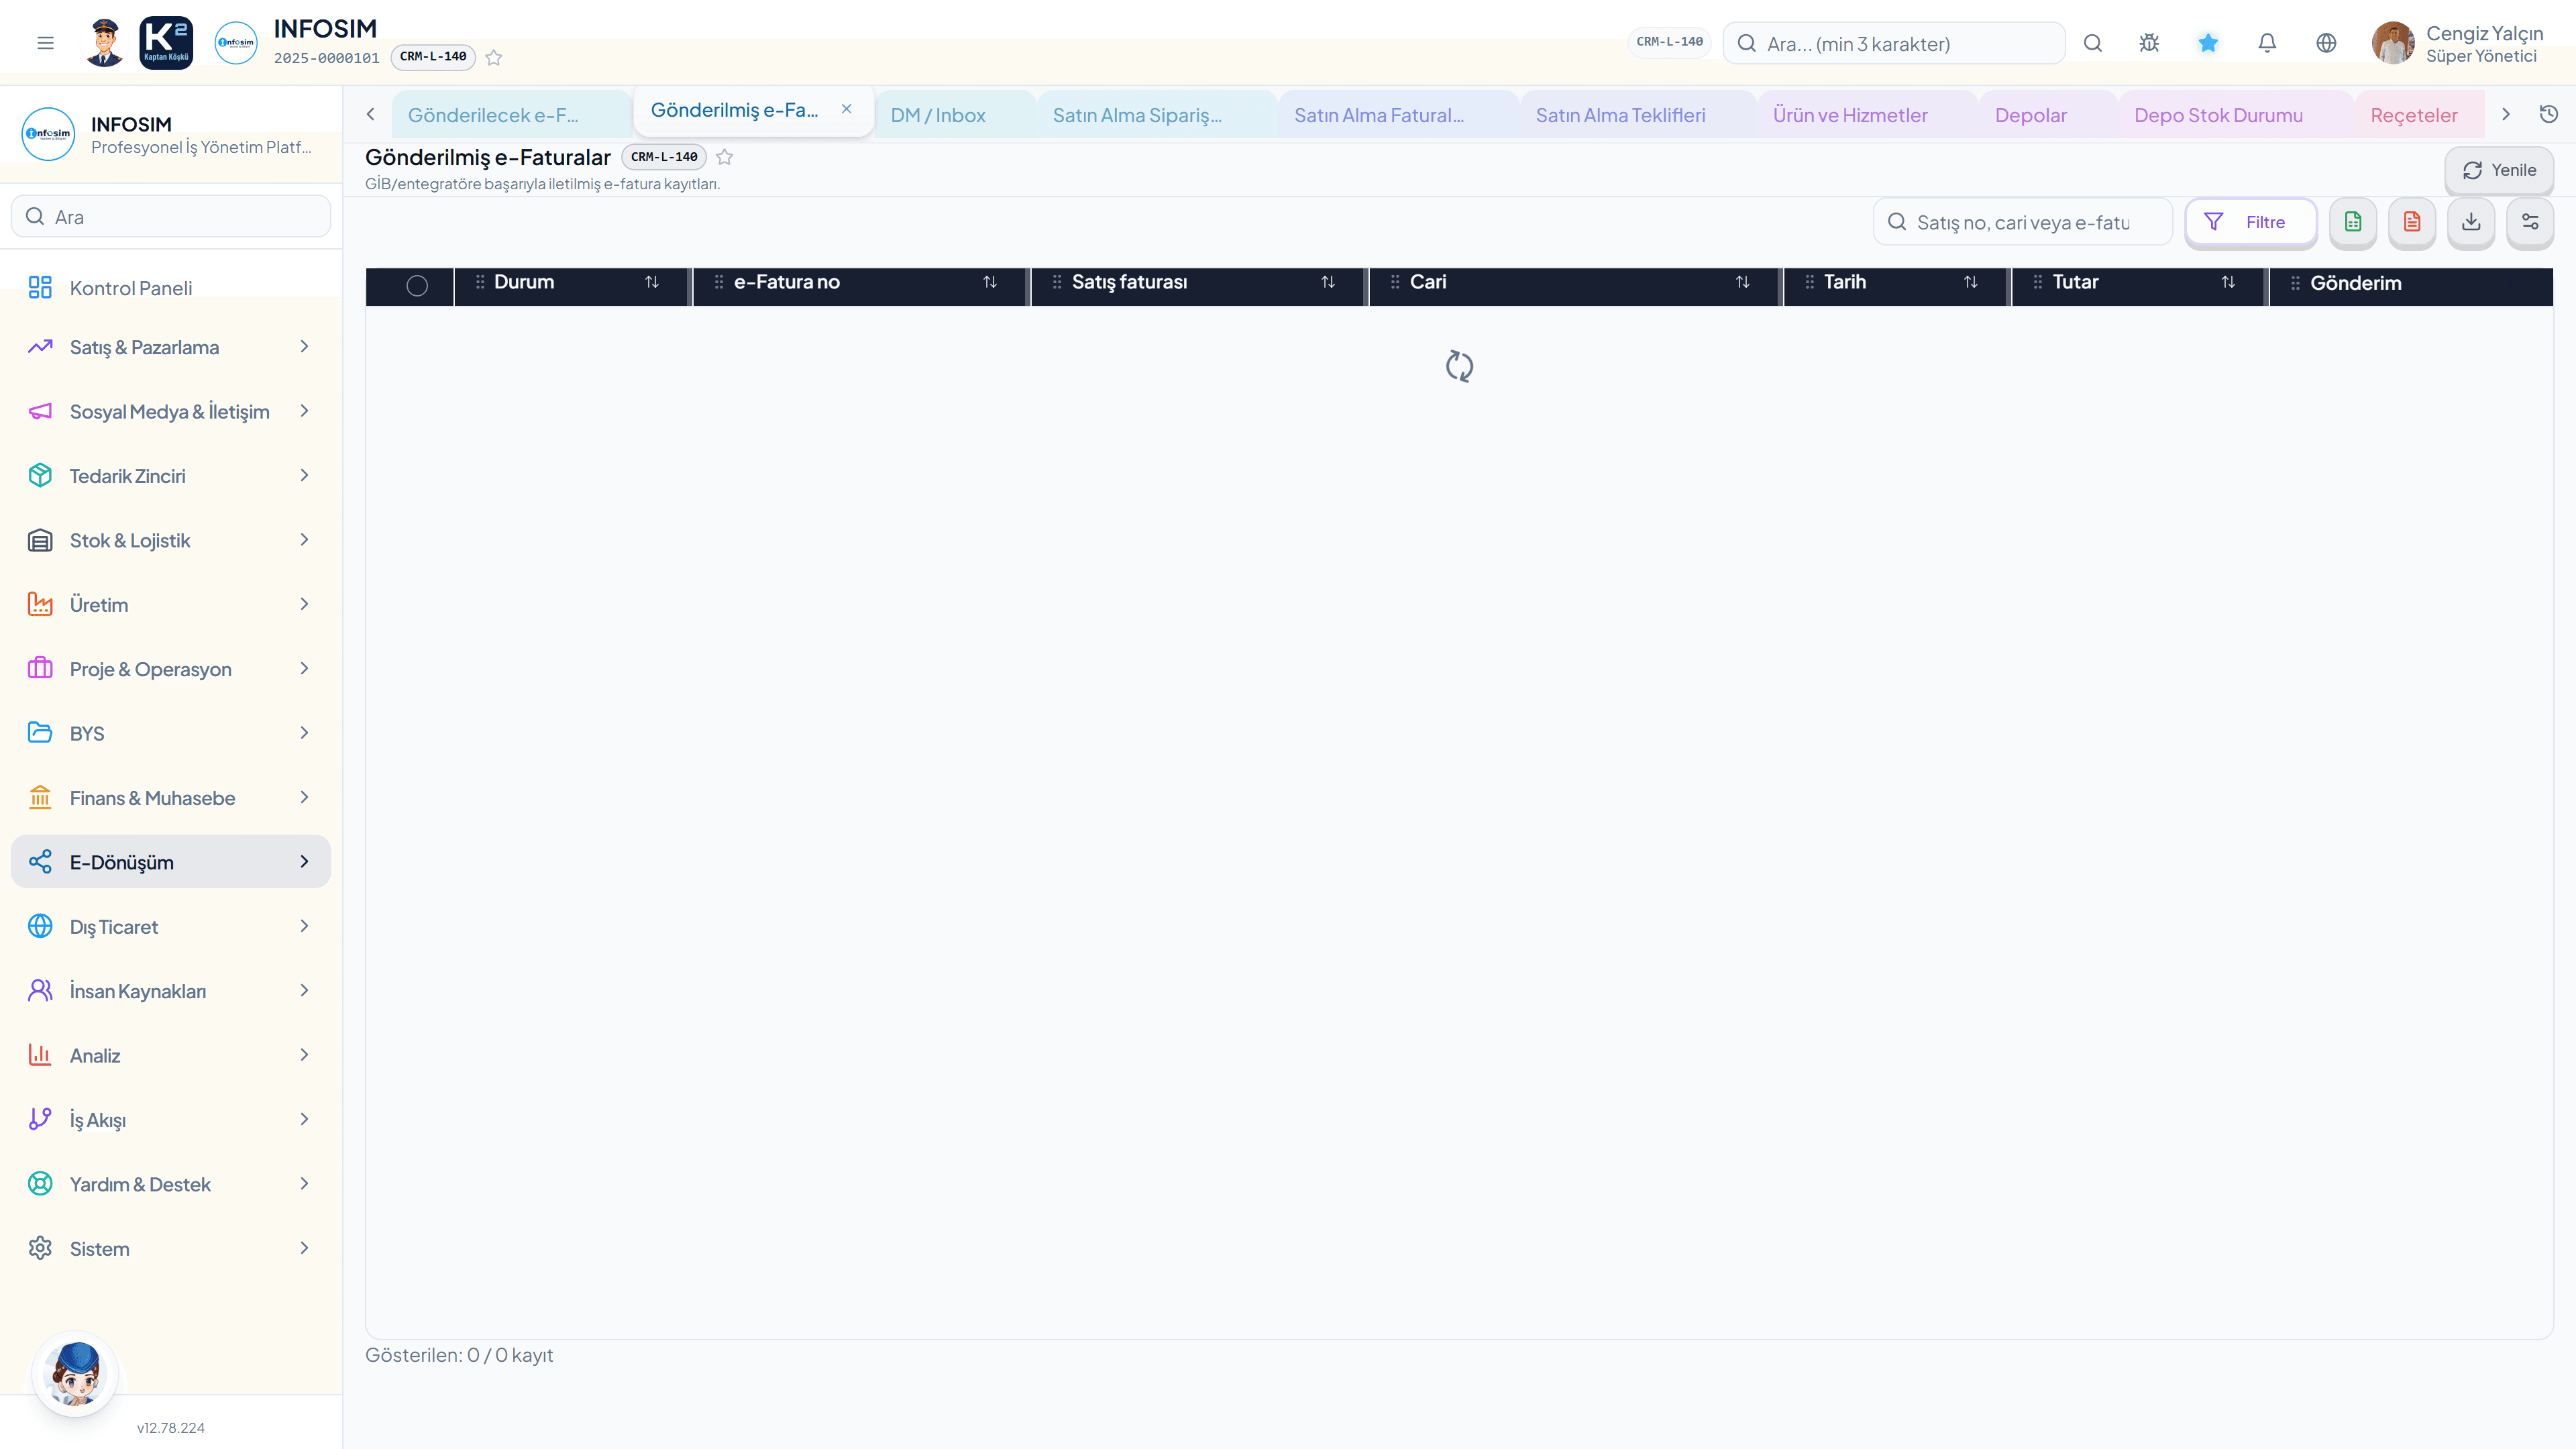Click the download icon button
2576x1449 pixels.
click(2471, 222)
